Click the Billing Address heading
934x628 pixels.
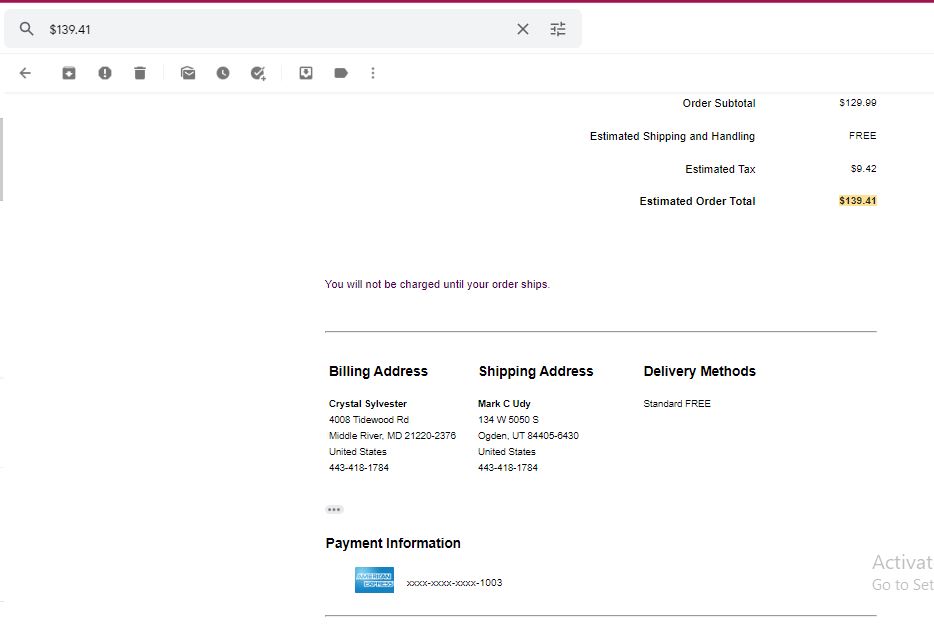(x=378, y=371)
